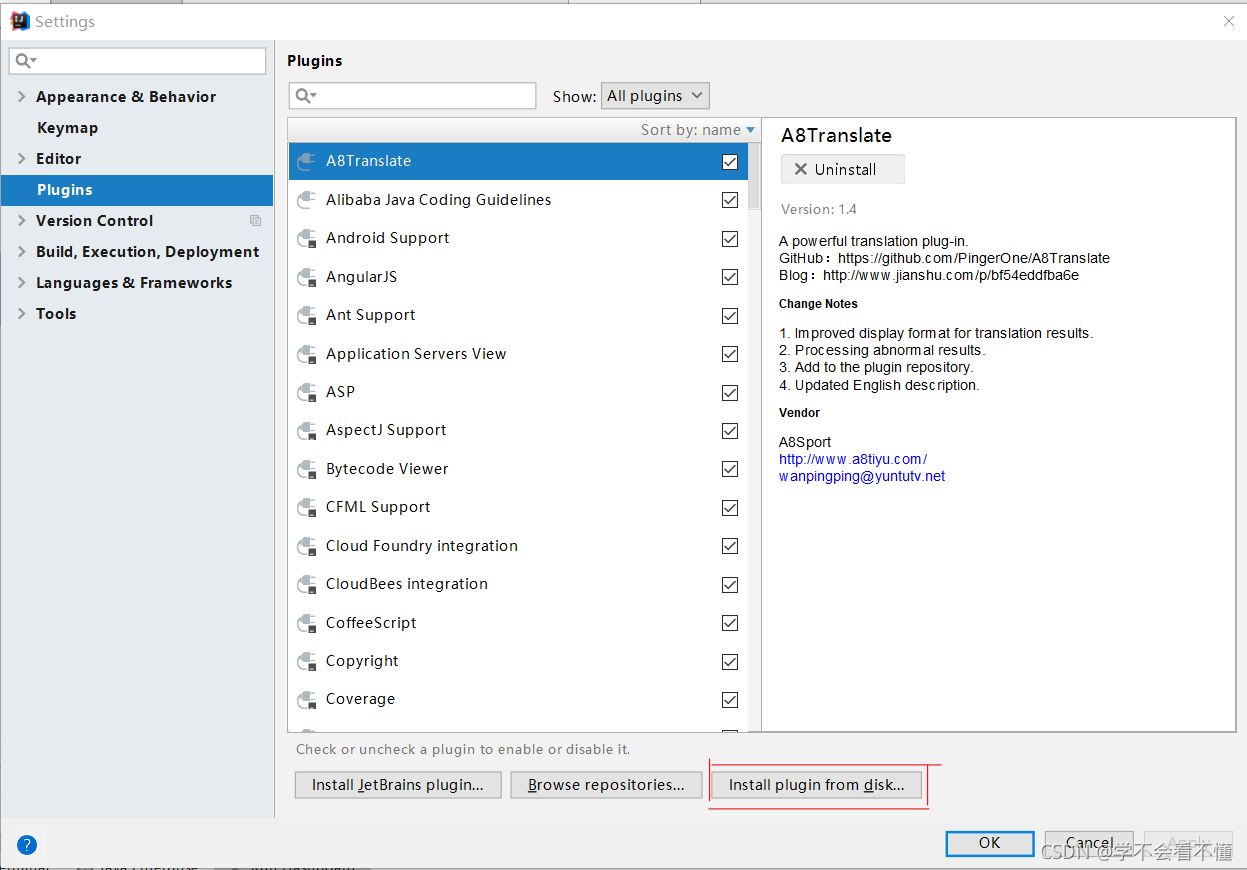Open the Version Control settings page
This screenshot has width=1247, height=870.
pyautogui.click(x=94, y=221)
